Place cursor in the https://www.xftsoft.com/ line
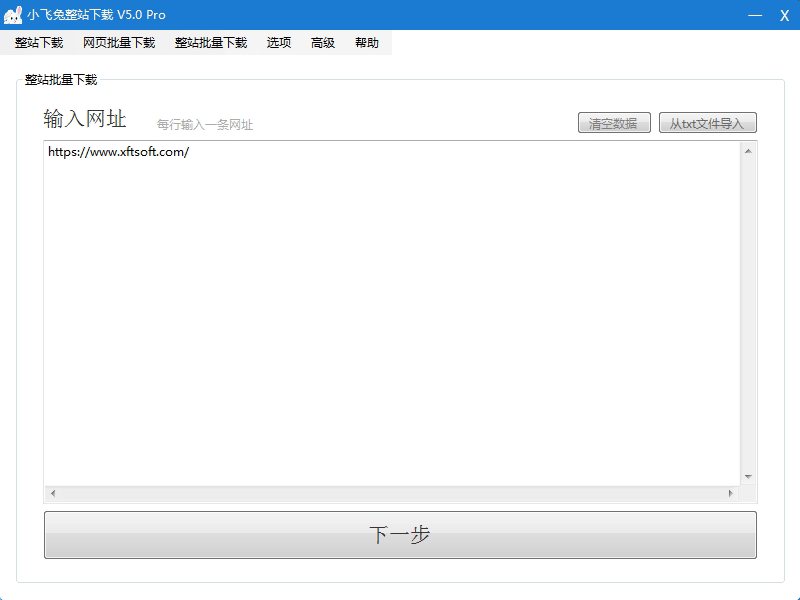 point(118,152)
